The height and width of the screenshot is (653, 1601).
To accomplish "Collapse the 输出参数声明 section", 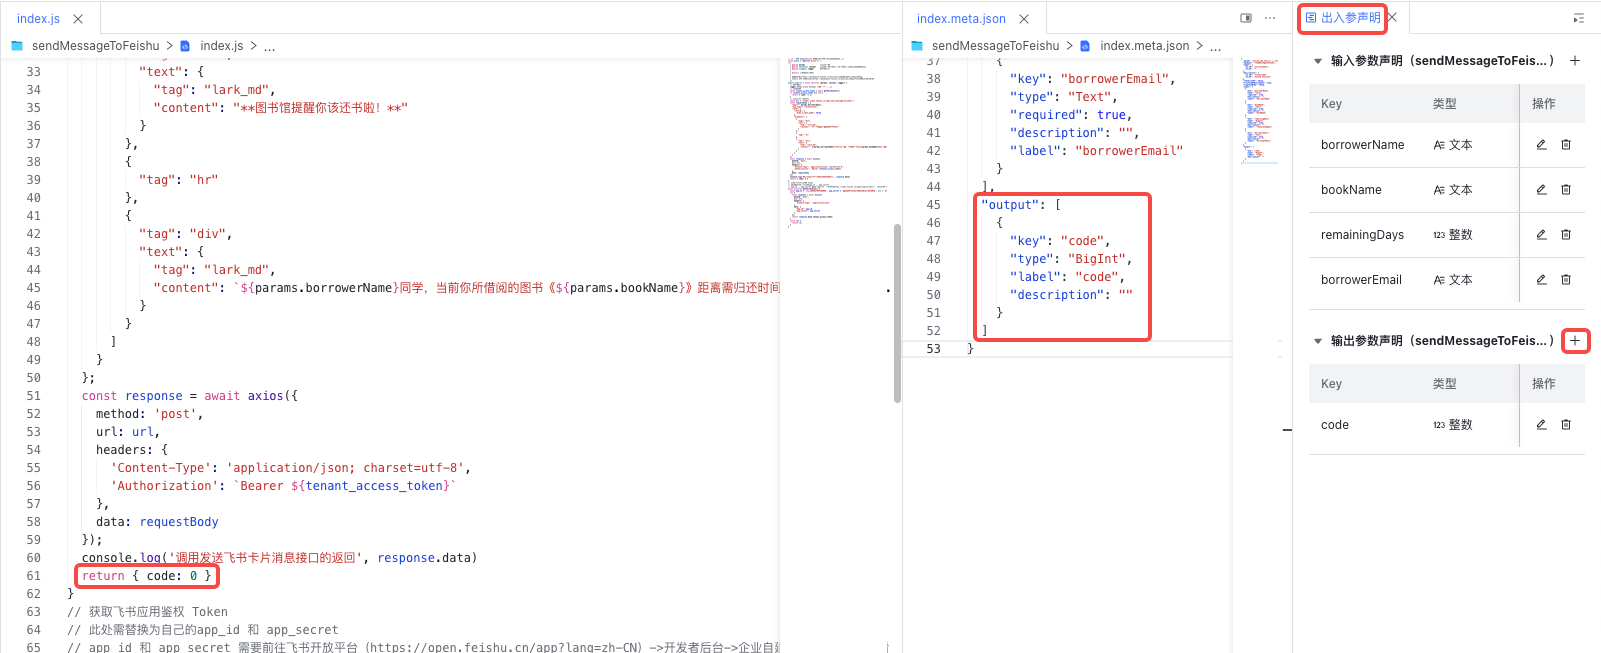I will pos(1318,341).
